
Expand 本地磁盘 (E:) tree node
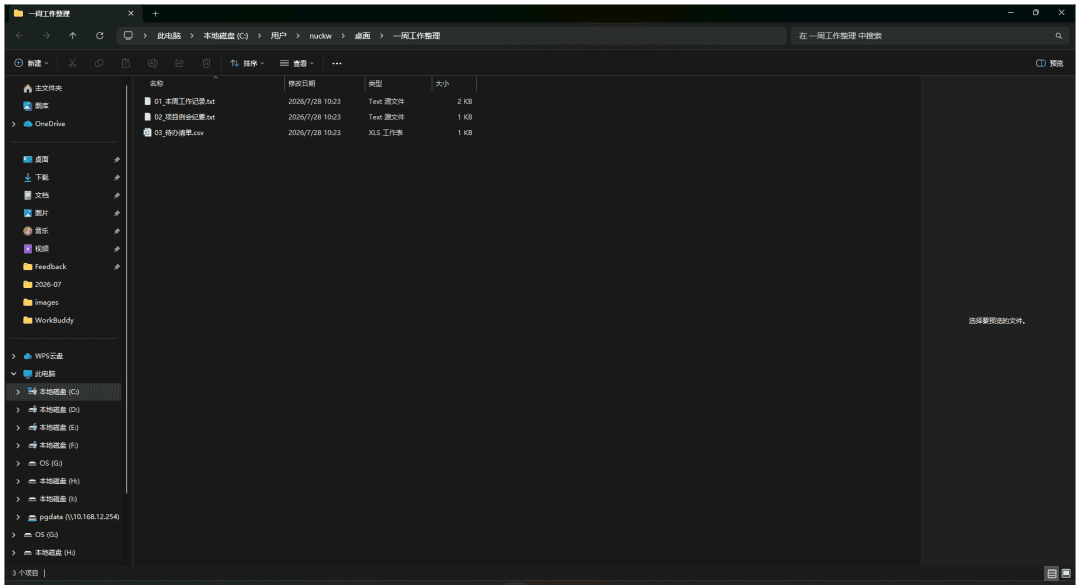coord(18,427)
